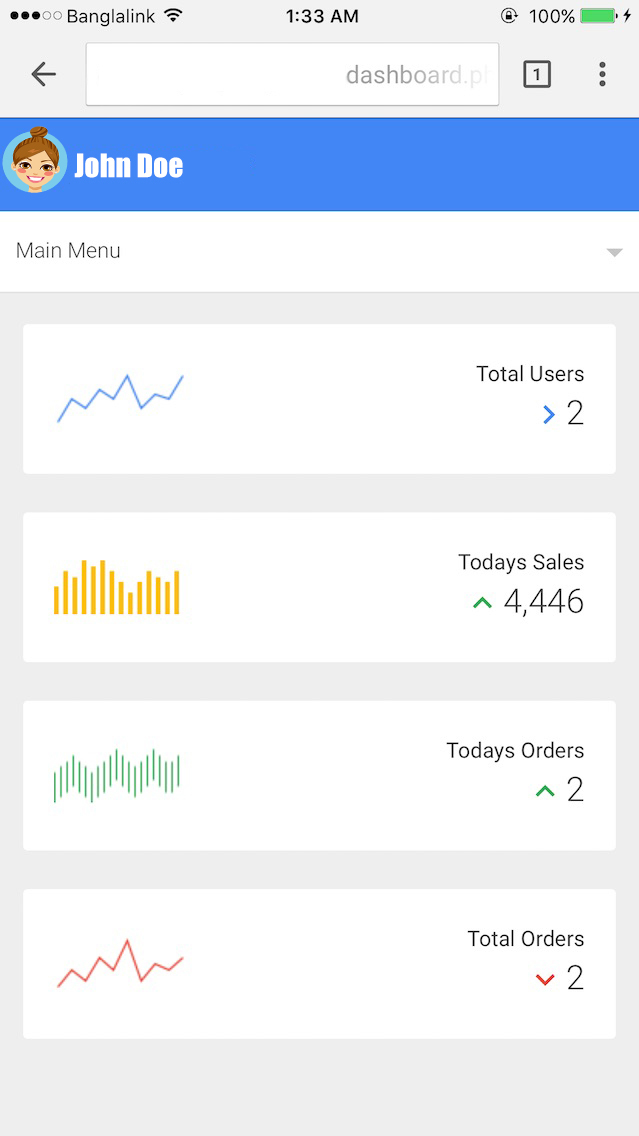Click the John Doe avatar picture
639x1136 pixels.
click(35, 160)
